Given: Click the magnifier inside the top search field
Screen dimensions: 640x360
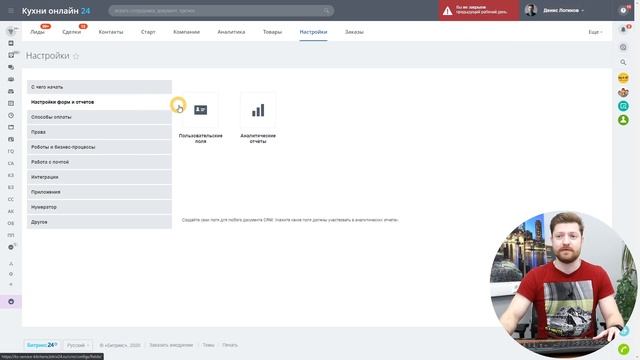Looking at the screenshot, I should [327, 11].
